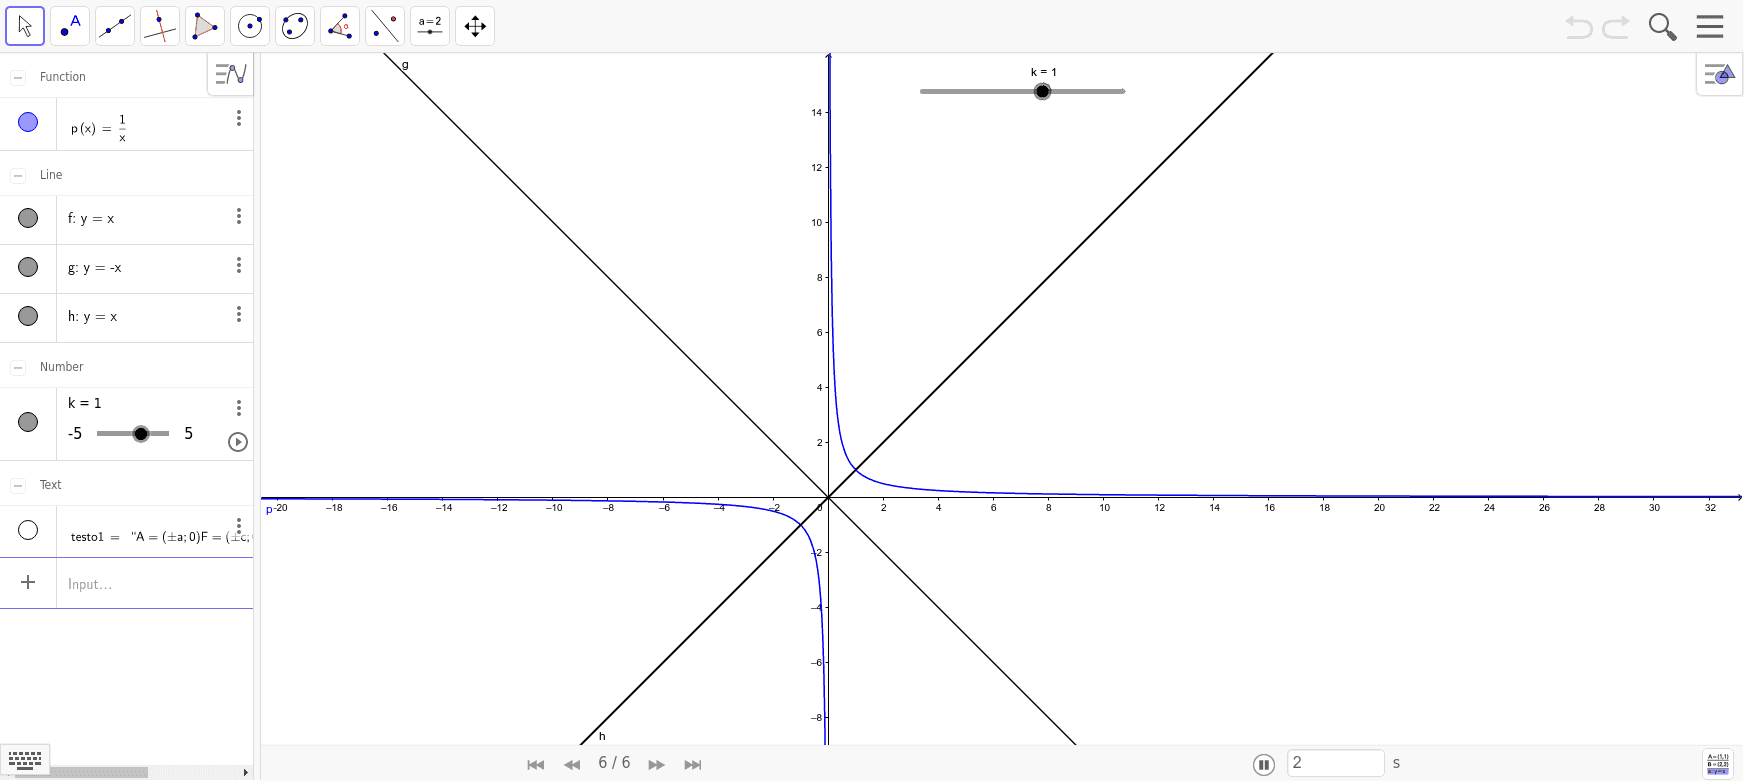Click the algebra Input field
The height and width of the screenshot is (782, 1744).
[154, 584]
